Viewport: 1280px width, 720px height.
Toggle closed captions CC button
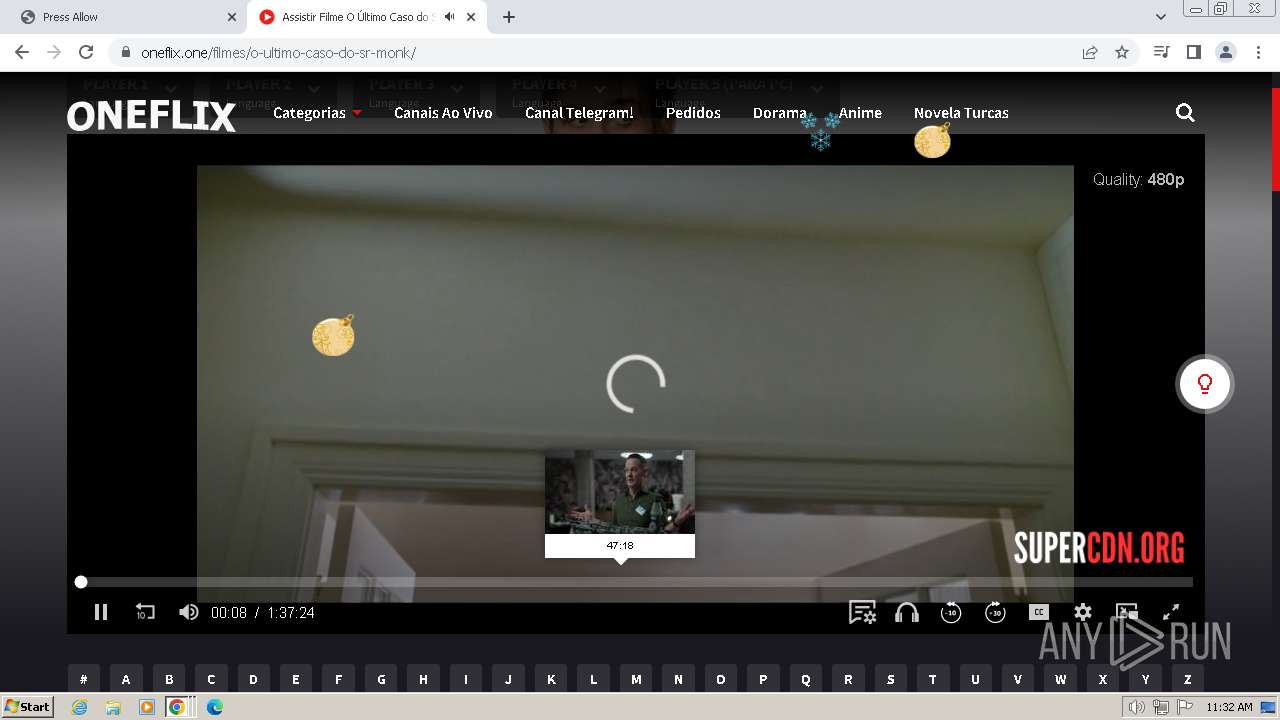[1039, 612]
